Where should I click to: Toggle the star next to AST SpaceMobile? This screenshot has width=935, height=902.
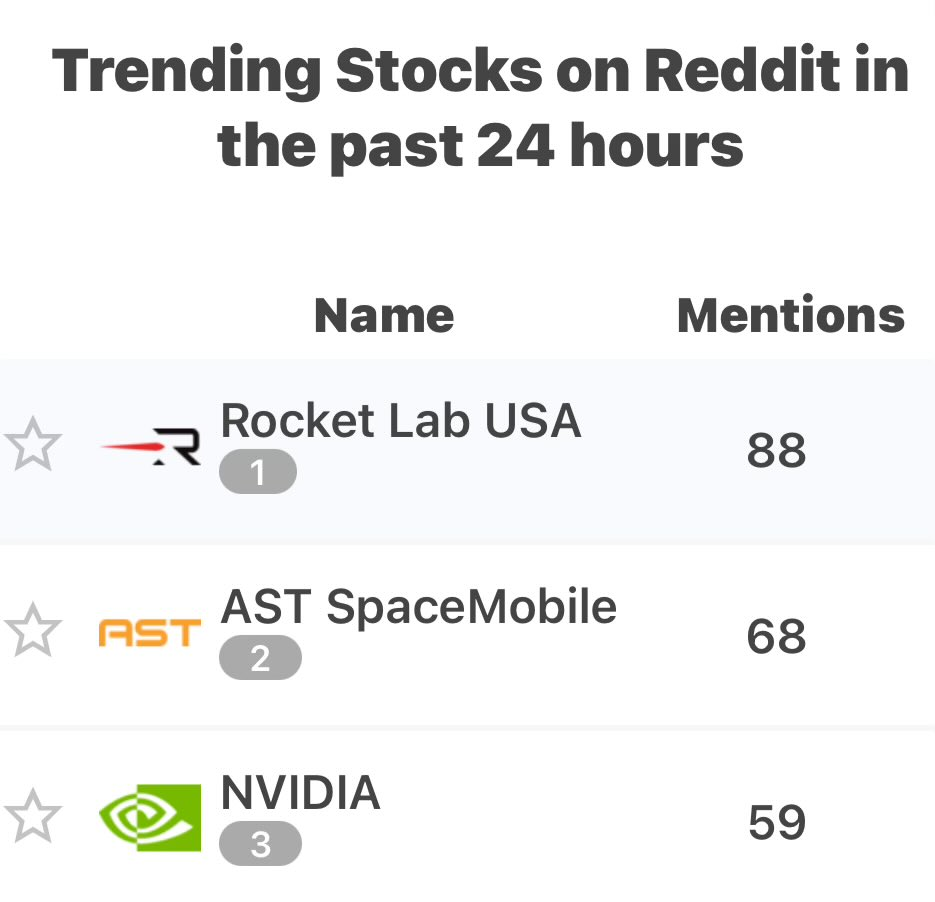(33, 630)
